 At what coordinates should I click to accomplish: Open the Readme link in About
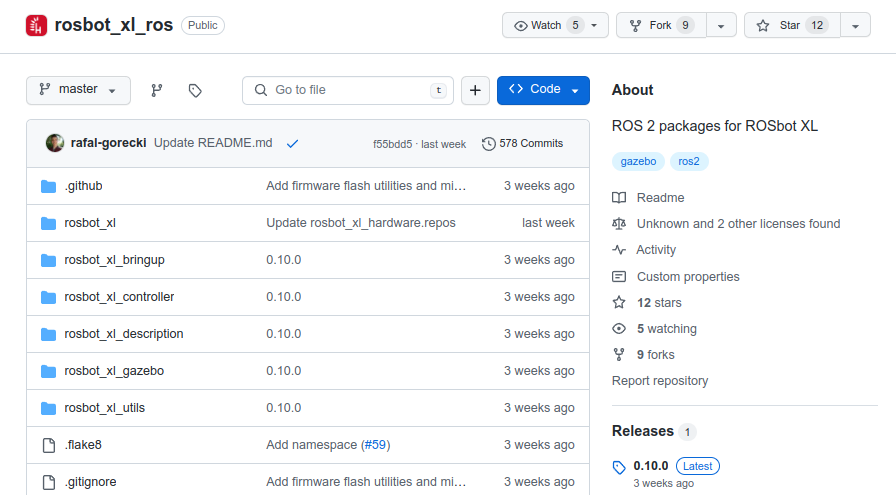pyautogui.click(x=660, y=198)
